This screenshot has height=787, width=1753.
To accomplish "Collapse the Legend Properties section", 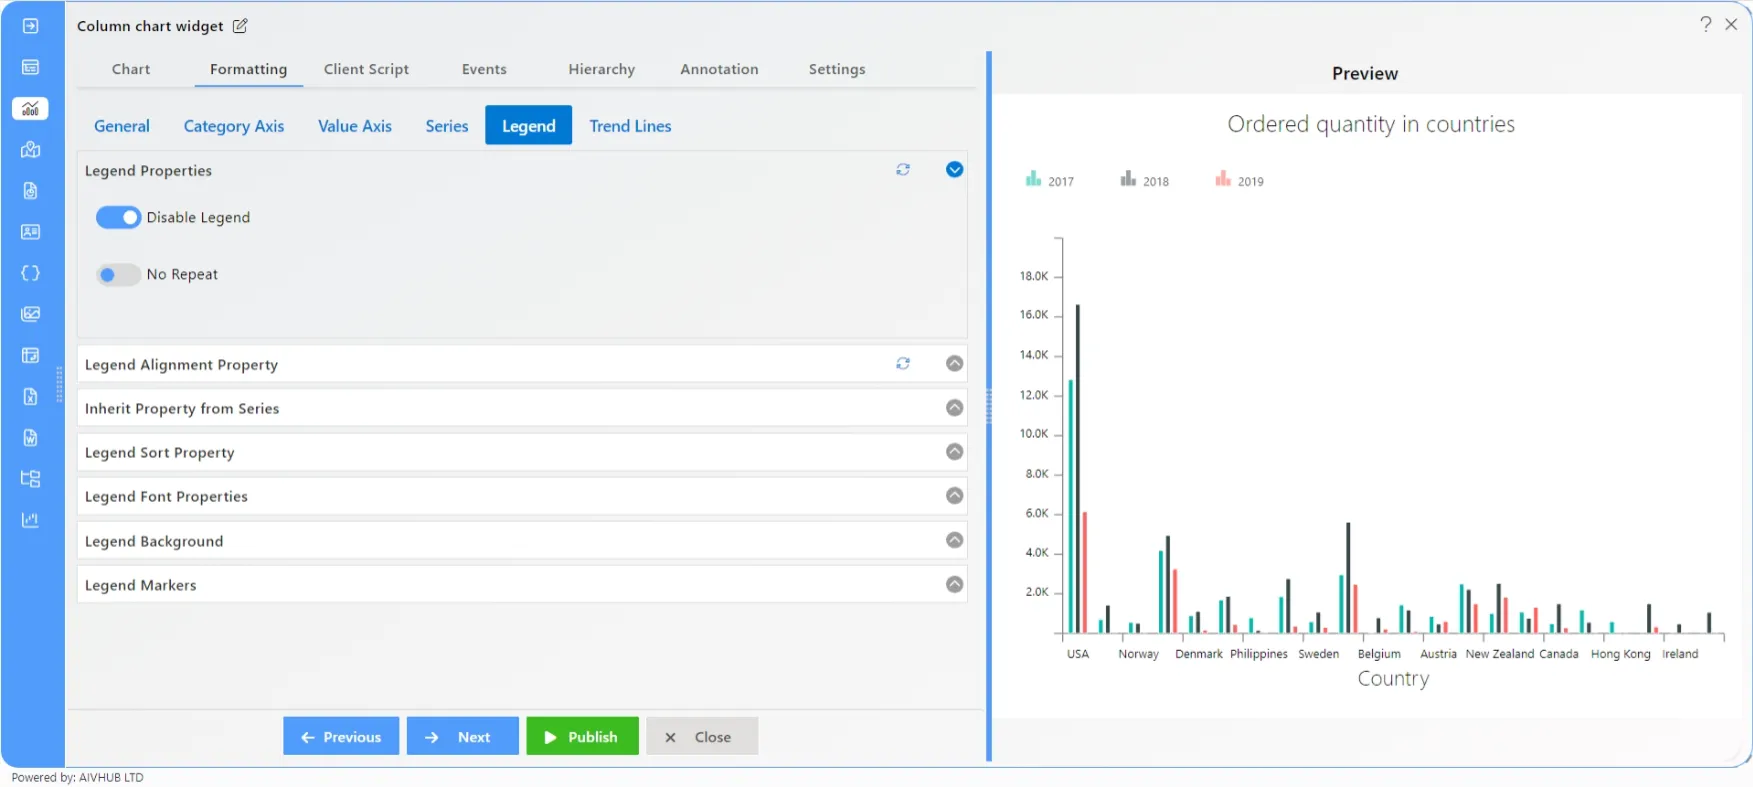I will click(x=955, y=170).
